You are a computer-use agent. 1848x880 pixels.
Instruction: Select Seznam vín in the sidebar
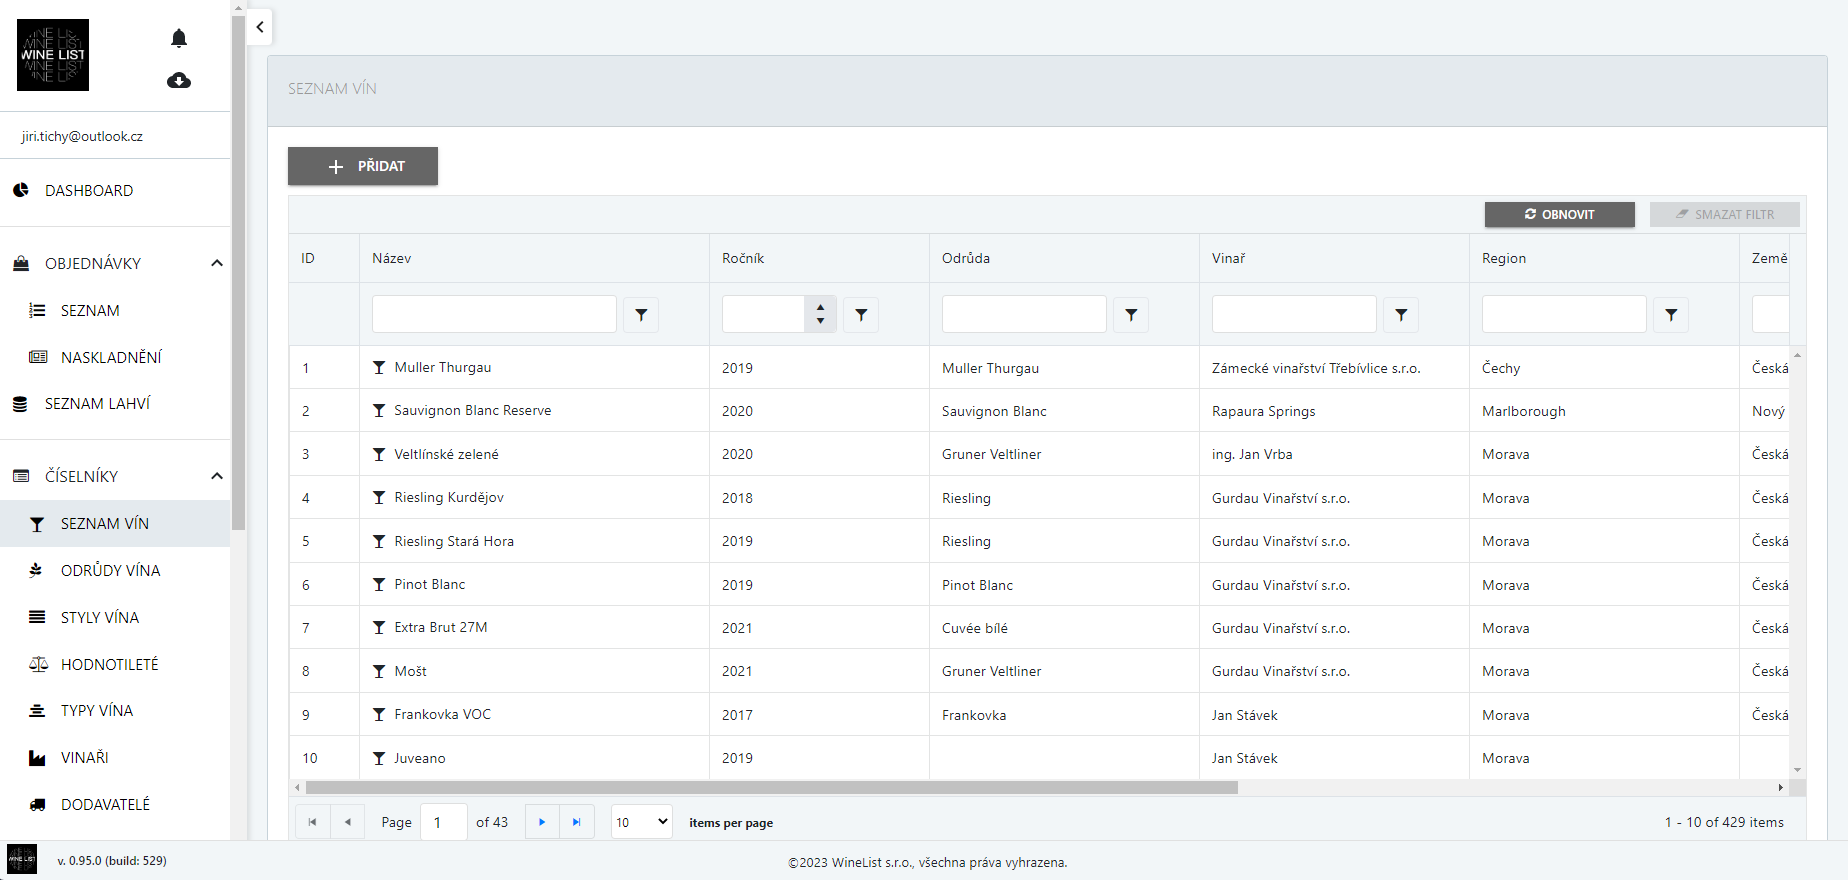115,523
